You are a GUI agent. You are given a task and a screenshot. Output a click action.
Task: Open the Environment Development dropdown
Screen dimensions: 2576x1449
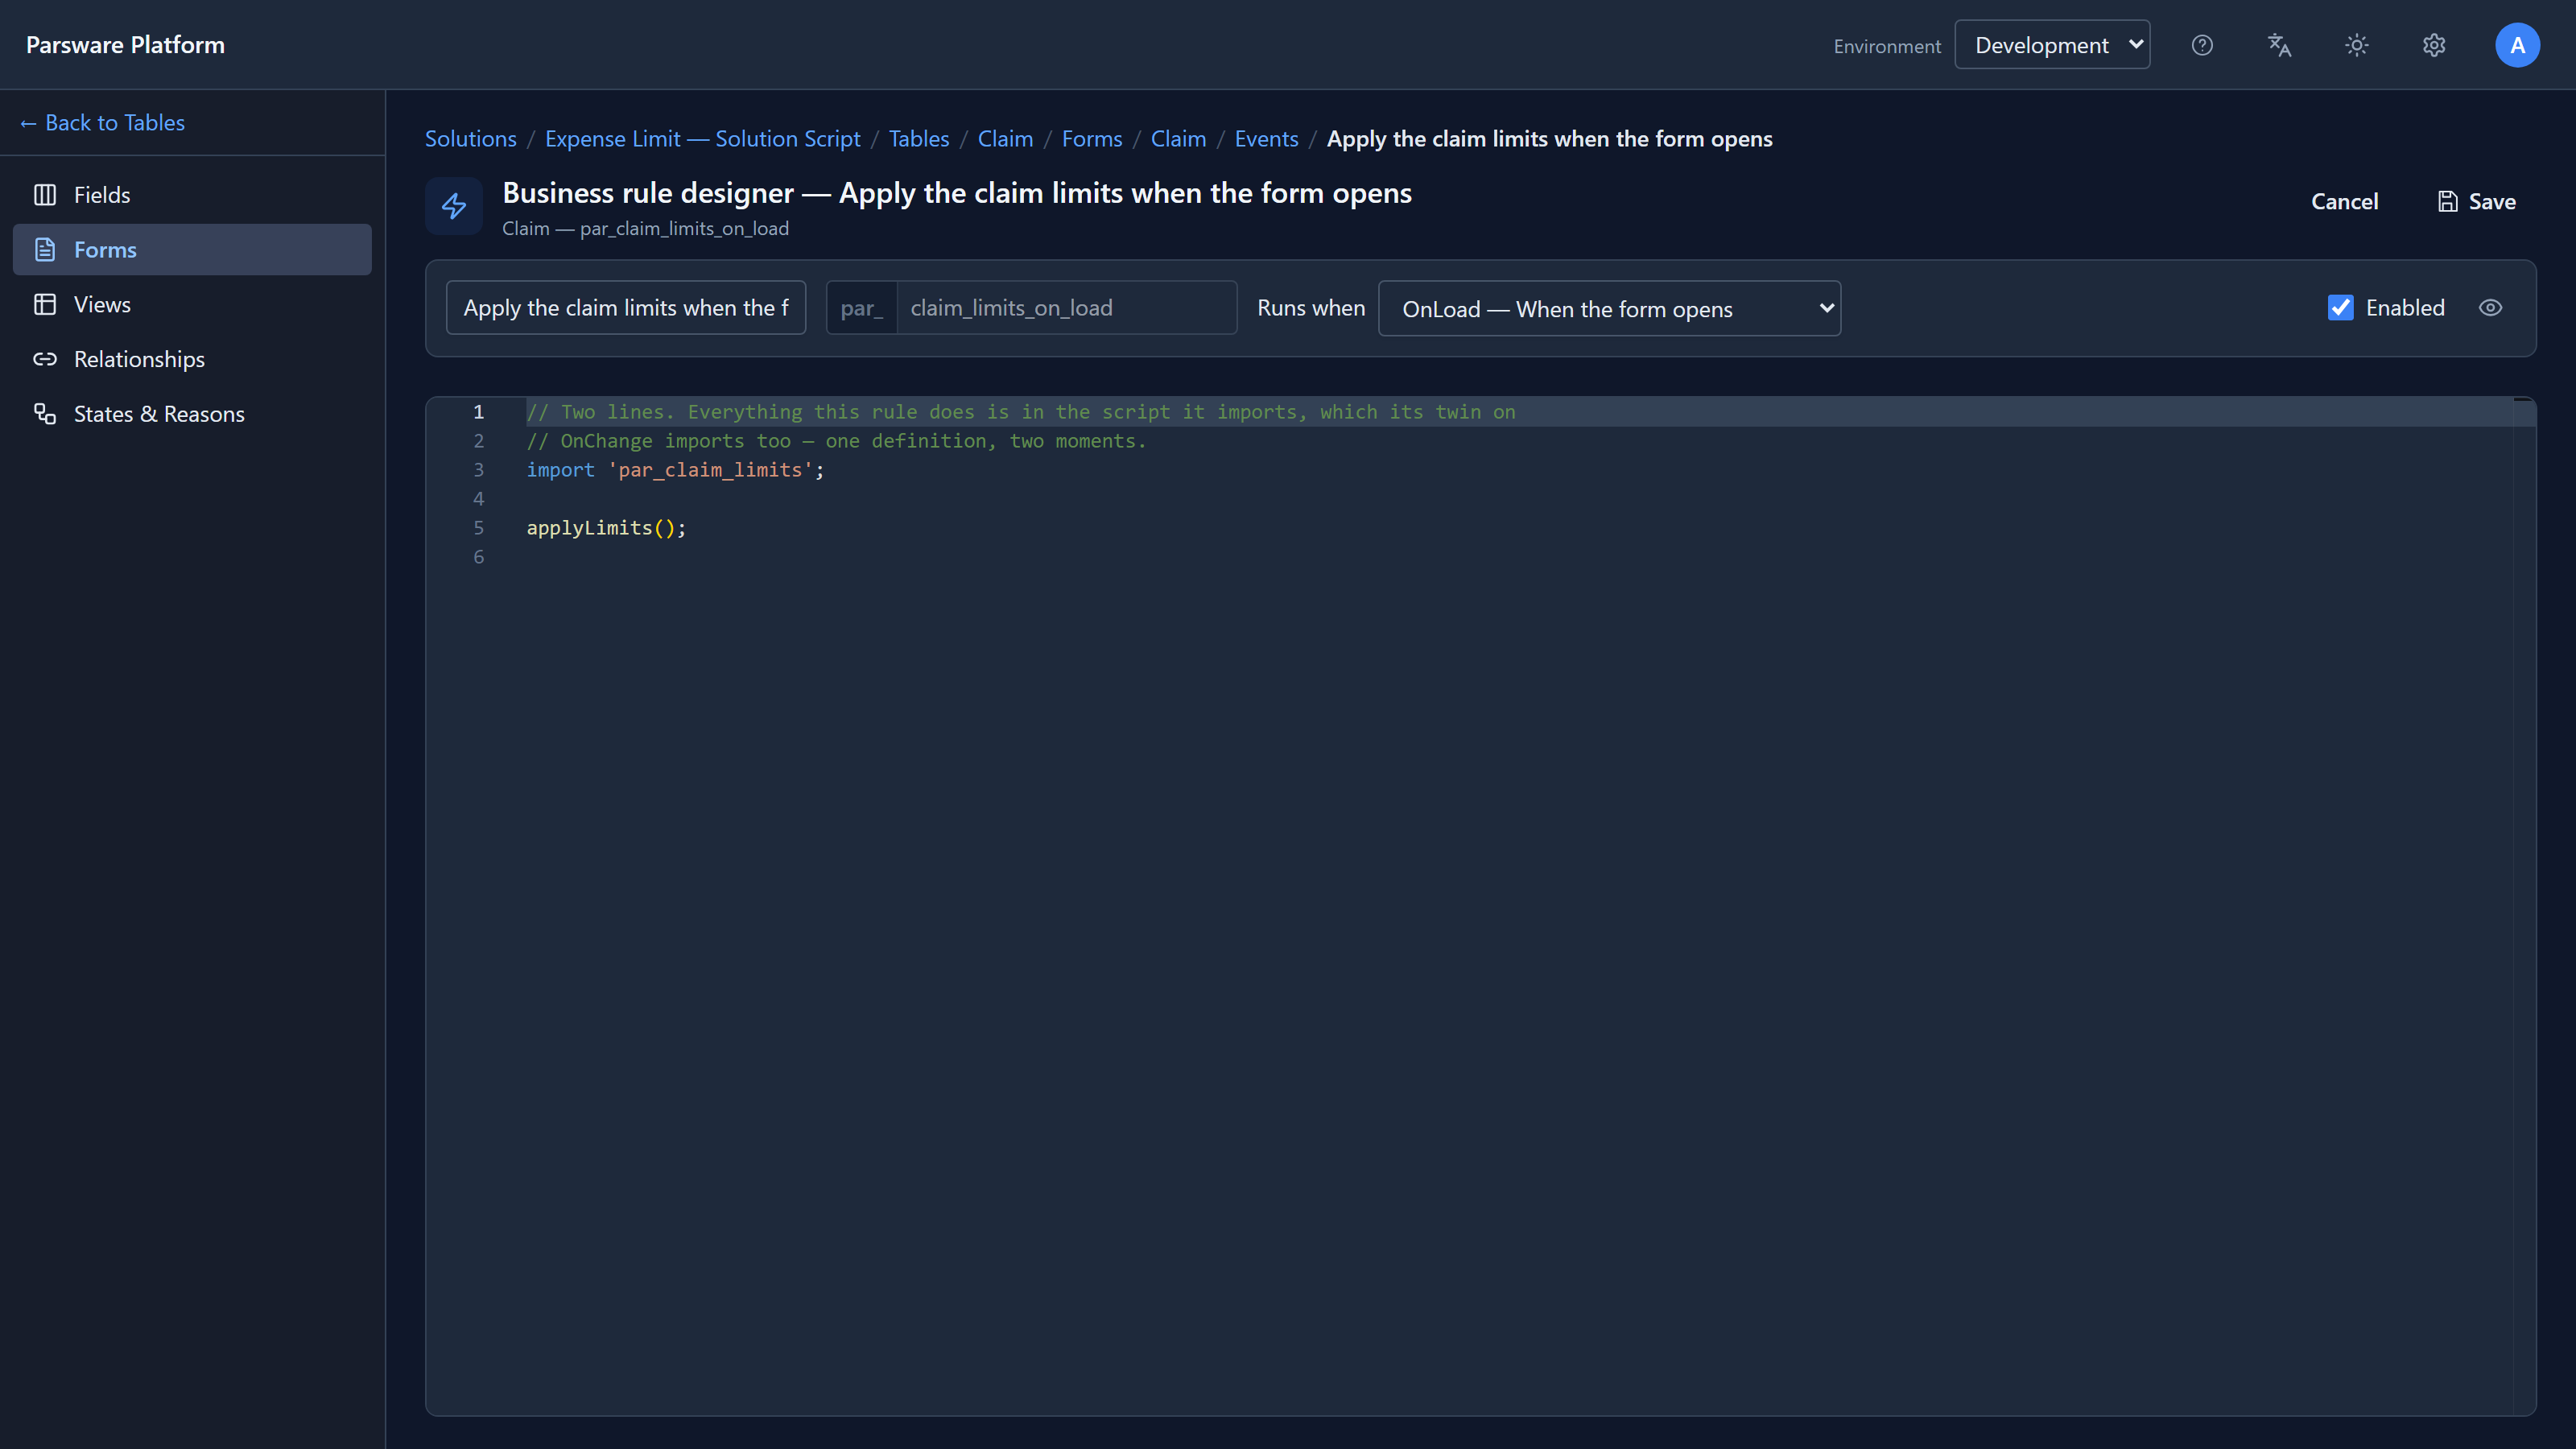(2052, 45)
